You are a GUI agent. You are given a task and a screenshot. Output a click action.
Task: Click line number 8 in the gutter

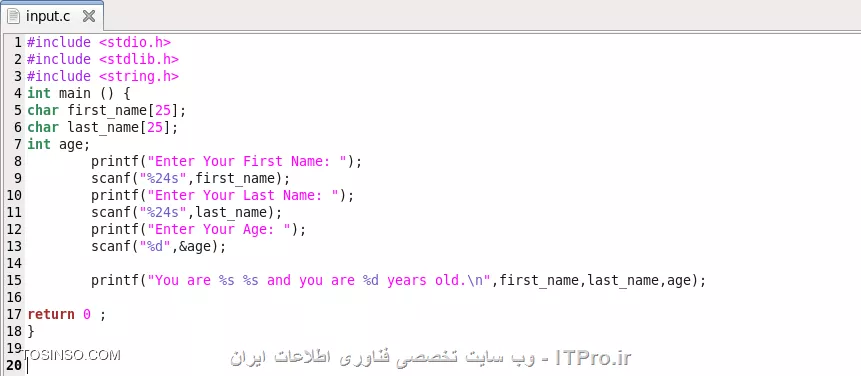click(18, 161)
